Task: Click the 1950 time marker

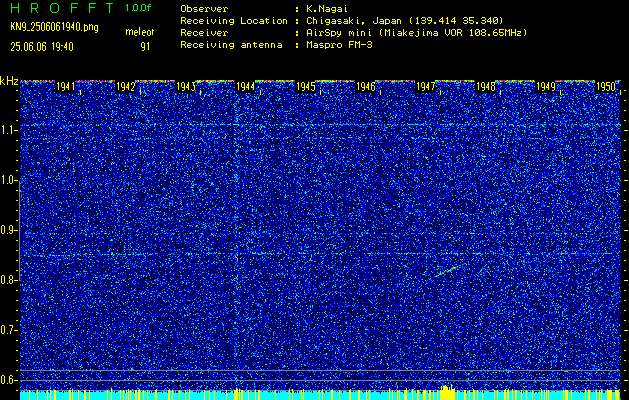Action: click(606, 87)
